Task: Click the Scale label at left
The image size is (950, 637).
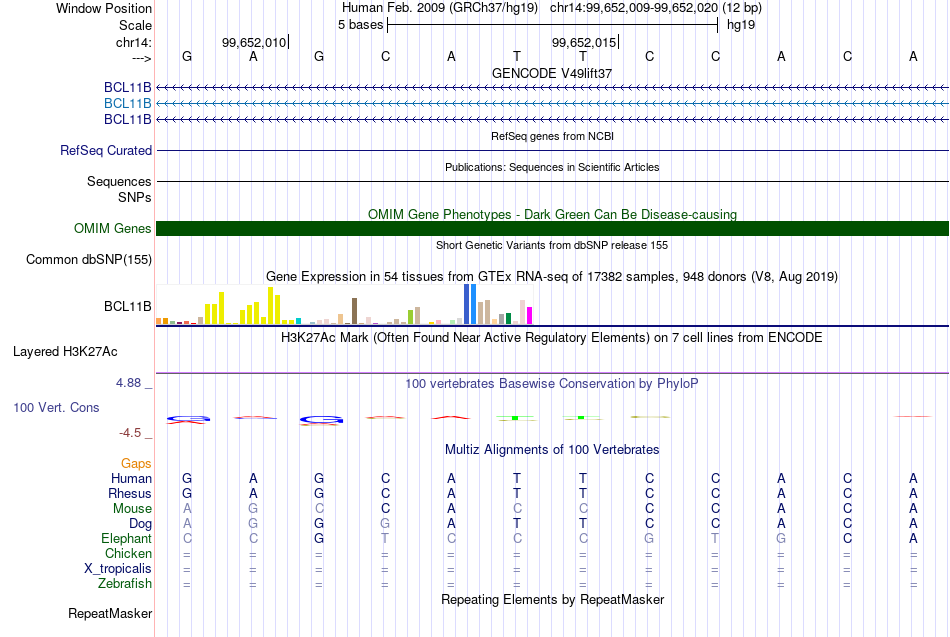Action: pos(135,25)
